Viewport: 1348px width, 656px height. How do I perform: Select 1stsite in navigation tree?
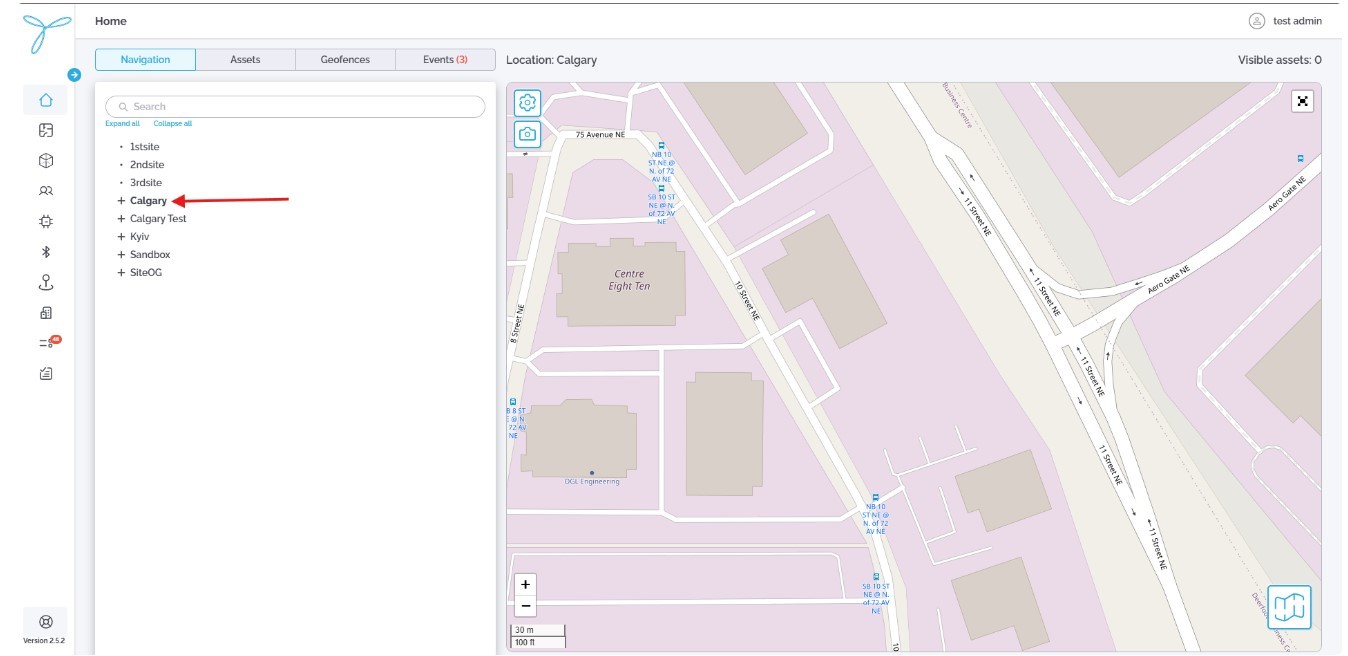pos(145,147)
